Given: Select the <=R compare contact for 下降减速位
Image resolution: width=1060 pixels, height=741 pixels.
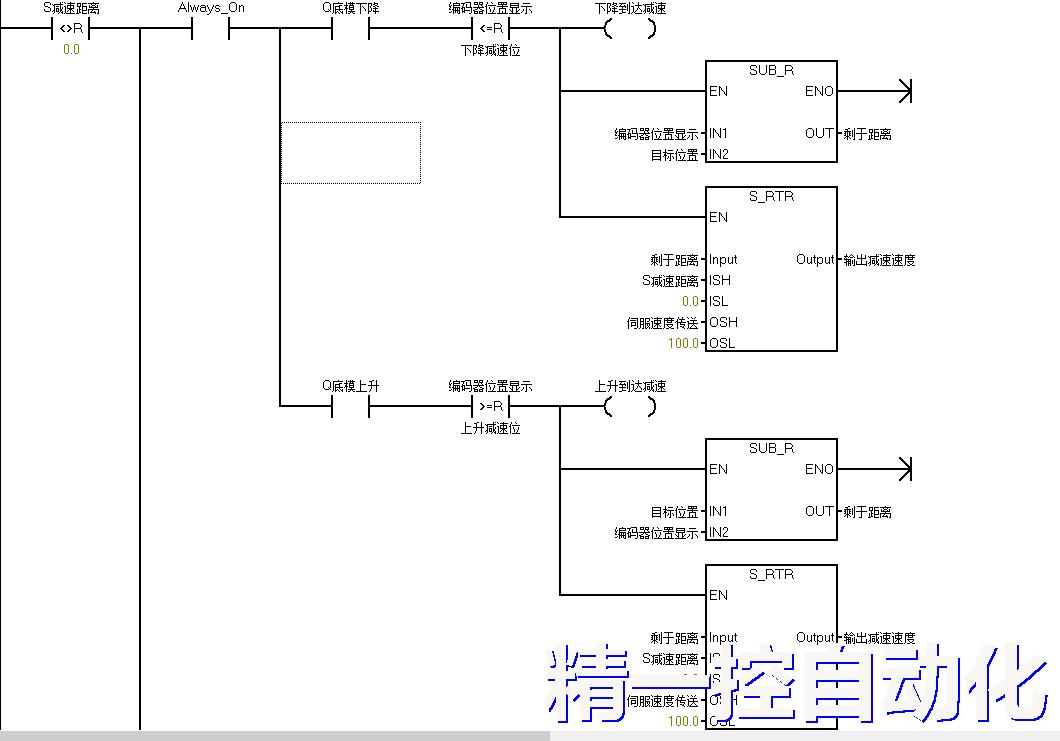Looking at the screenshot, I should 490,29.
